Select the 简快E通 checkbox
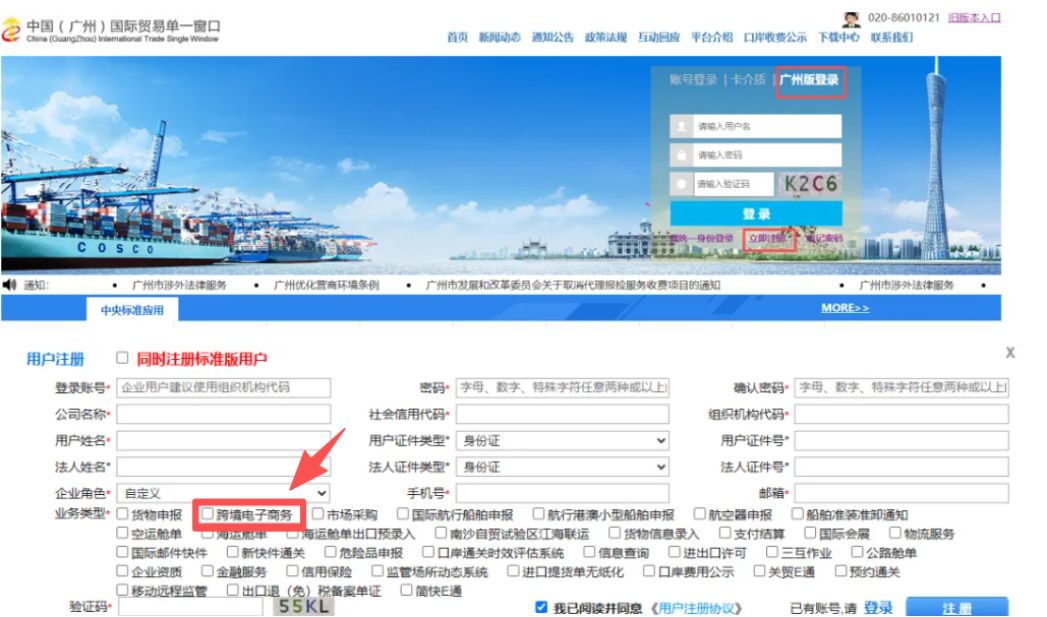The height and width of the screenshot is (617, 1047). click(x=407, y=590)
